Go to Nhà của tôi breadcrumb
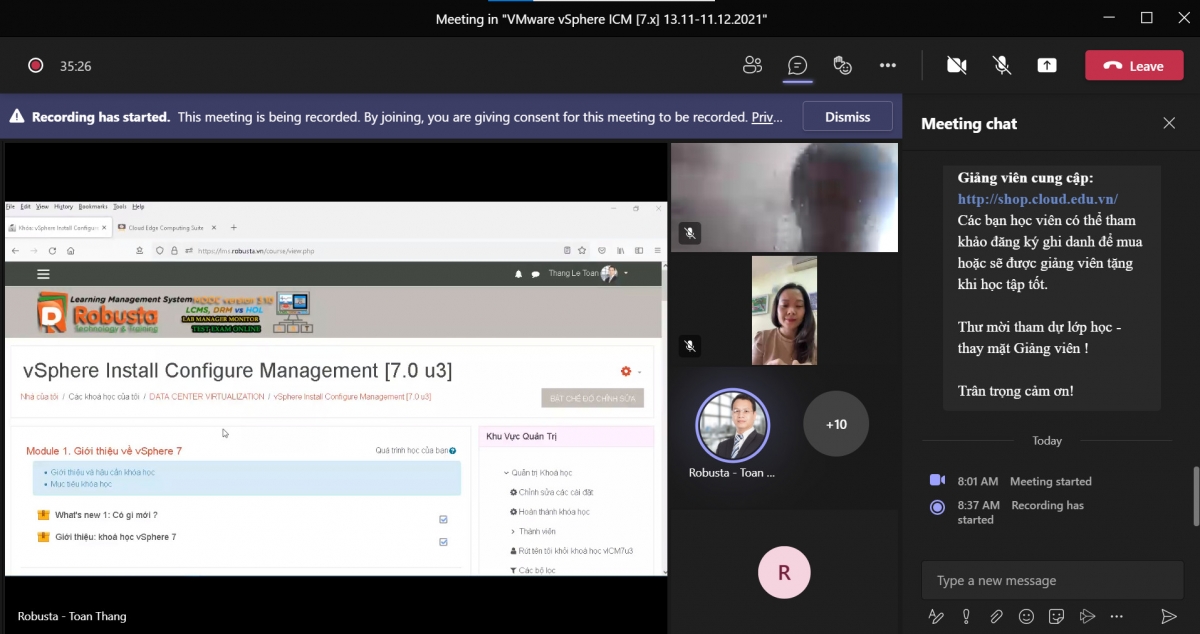 [x=40, y=397]
